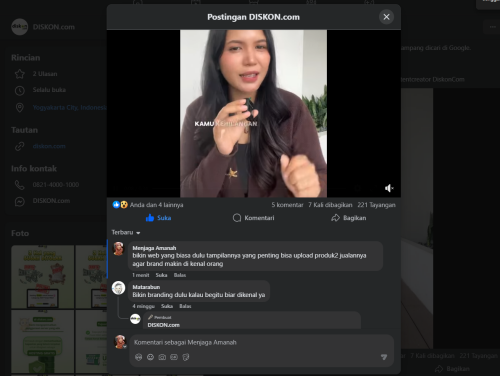Open the Yogyakarta City, Indonesia location link
The width and height of the screenshot is (500, 376).
pos(69,107)
